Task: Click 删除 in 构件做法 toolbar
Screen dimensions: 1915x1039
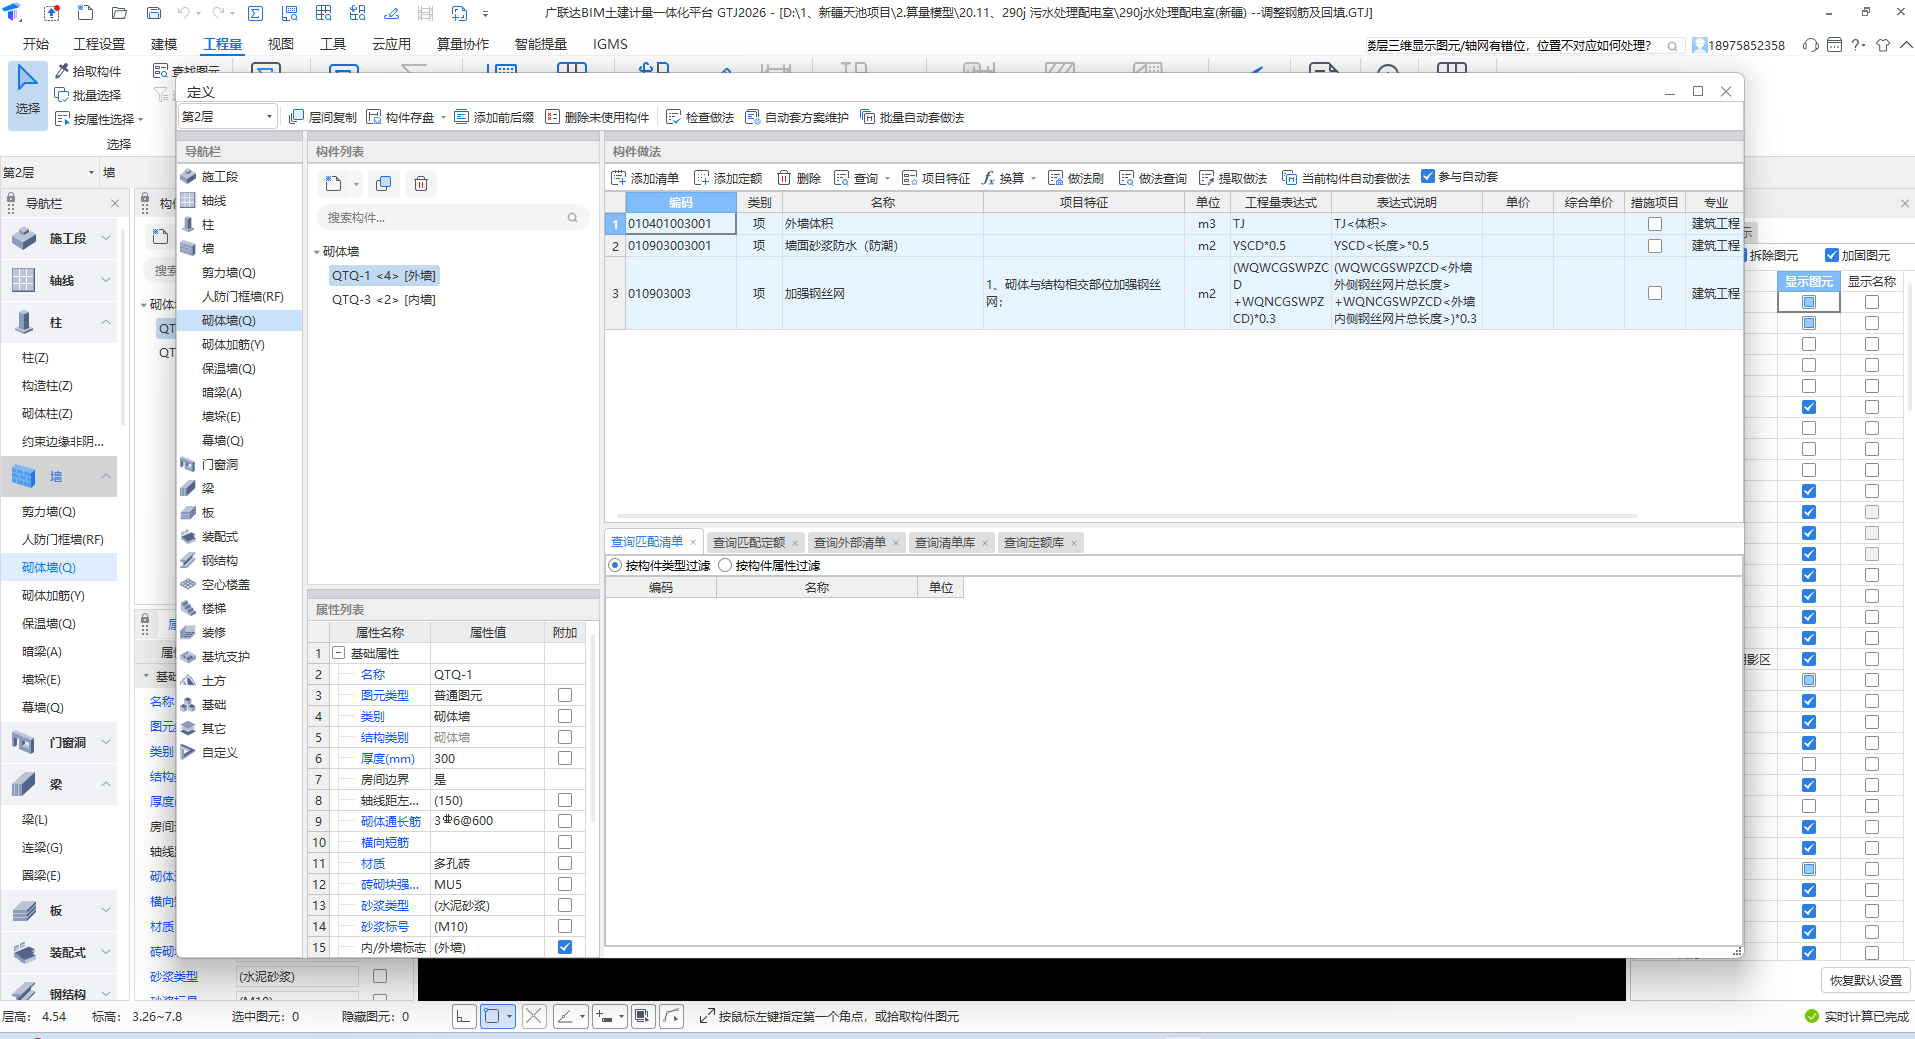Action: (x=799, y=178)
